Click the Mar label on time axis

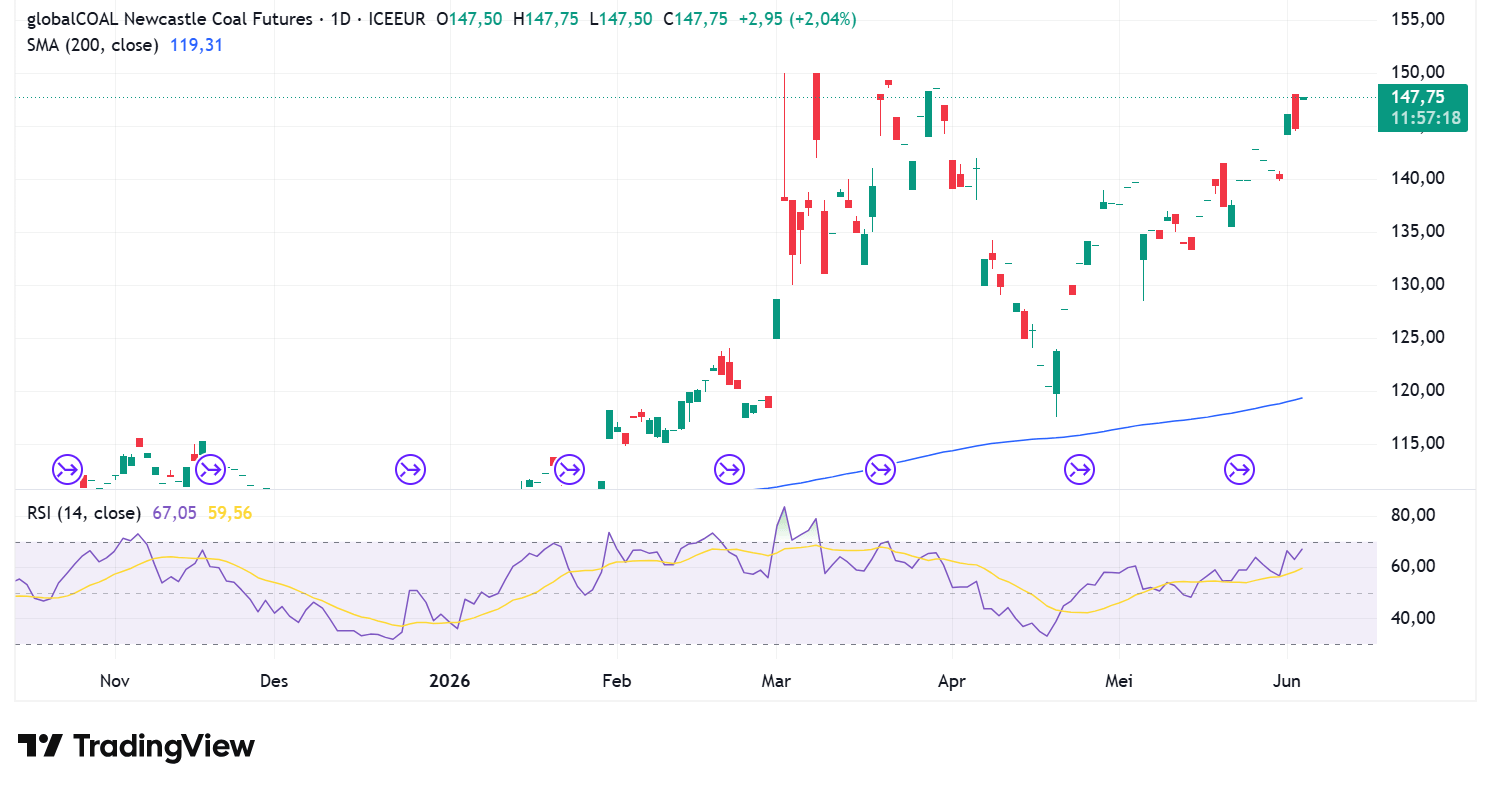(776, 681)
